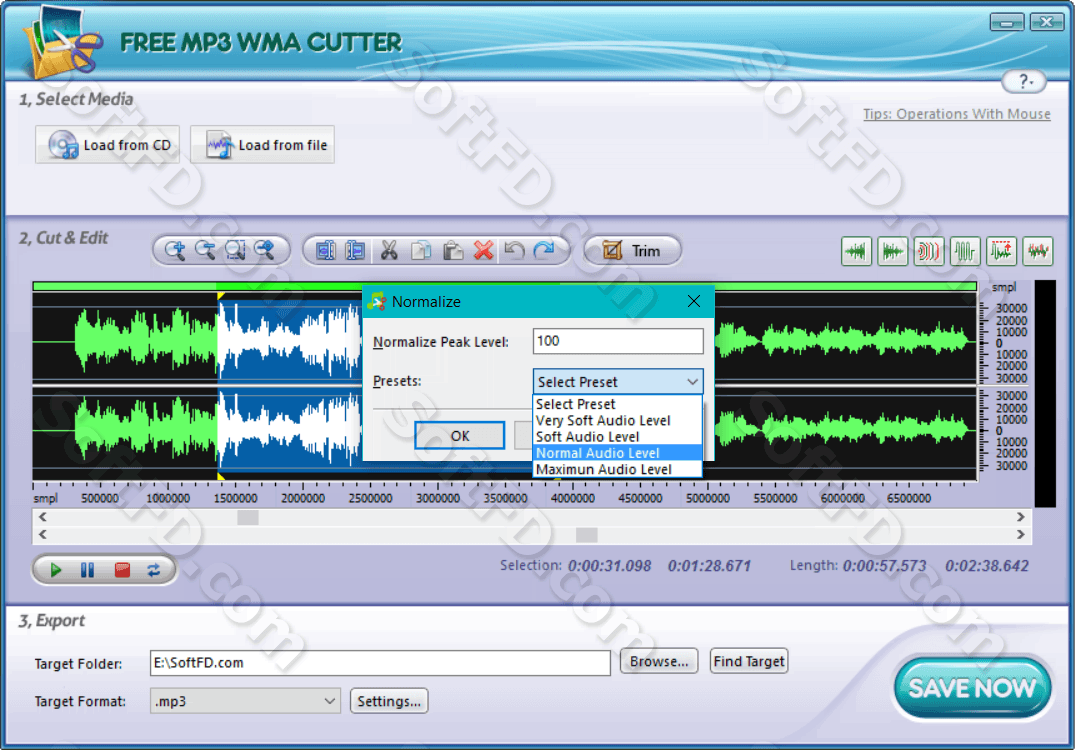Start playback with the green play button
1076x750 pixels.
point(56,570)
